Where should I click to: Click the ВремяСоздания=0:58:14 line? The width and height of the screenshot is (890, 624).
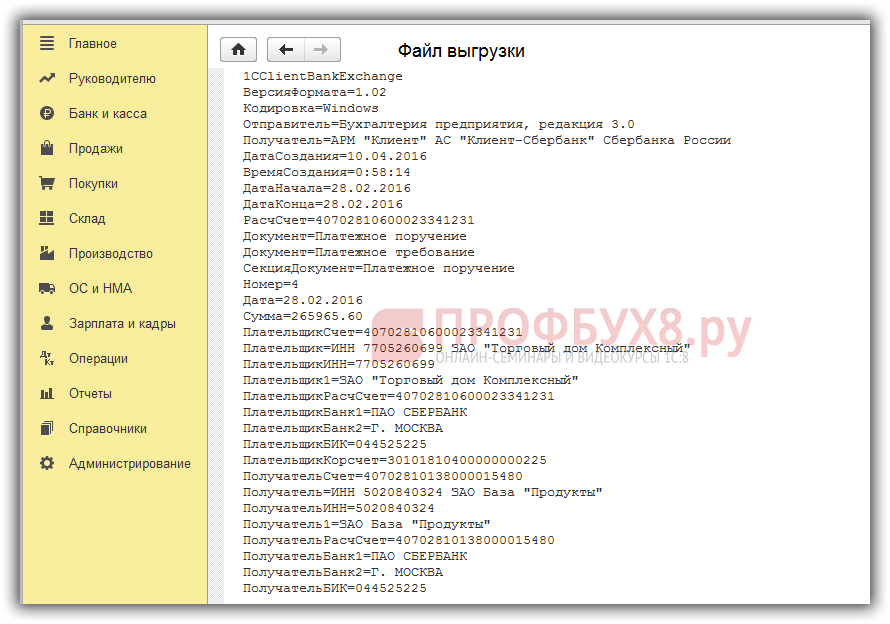(x=326, y=171)
